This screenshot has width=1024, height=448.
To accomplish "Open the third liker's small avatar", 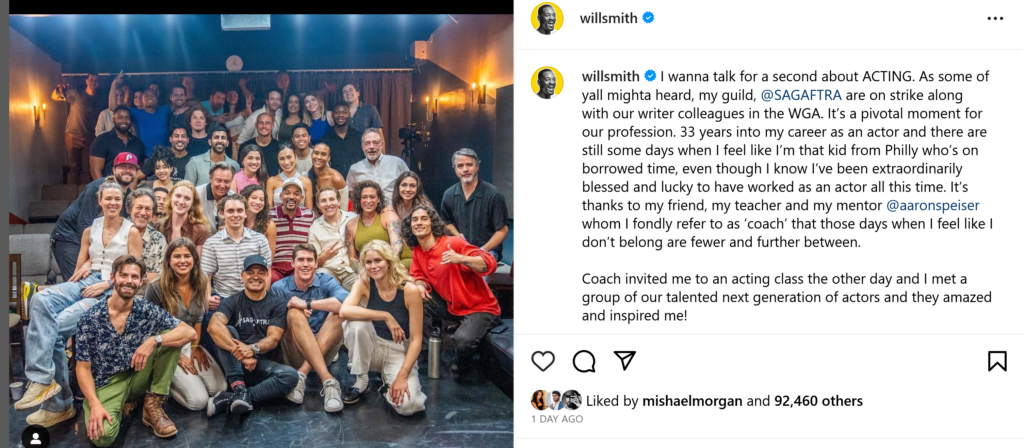I will coord(572,401).
